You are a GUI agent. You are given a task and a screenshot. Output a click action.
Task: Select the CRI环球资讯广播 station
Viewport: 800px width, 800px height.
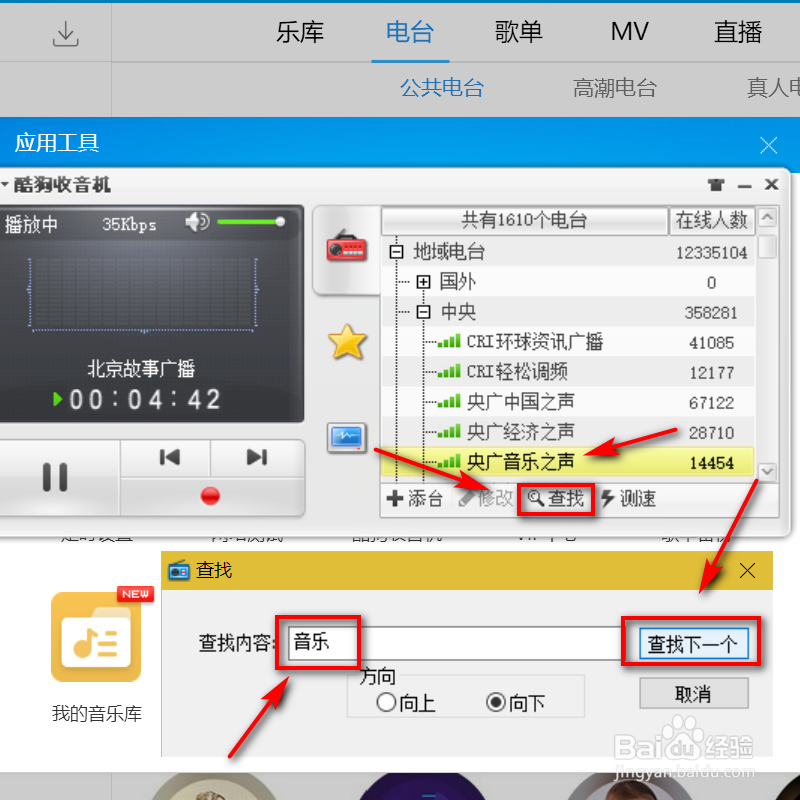[535, 341]
